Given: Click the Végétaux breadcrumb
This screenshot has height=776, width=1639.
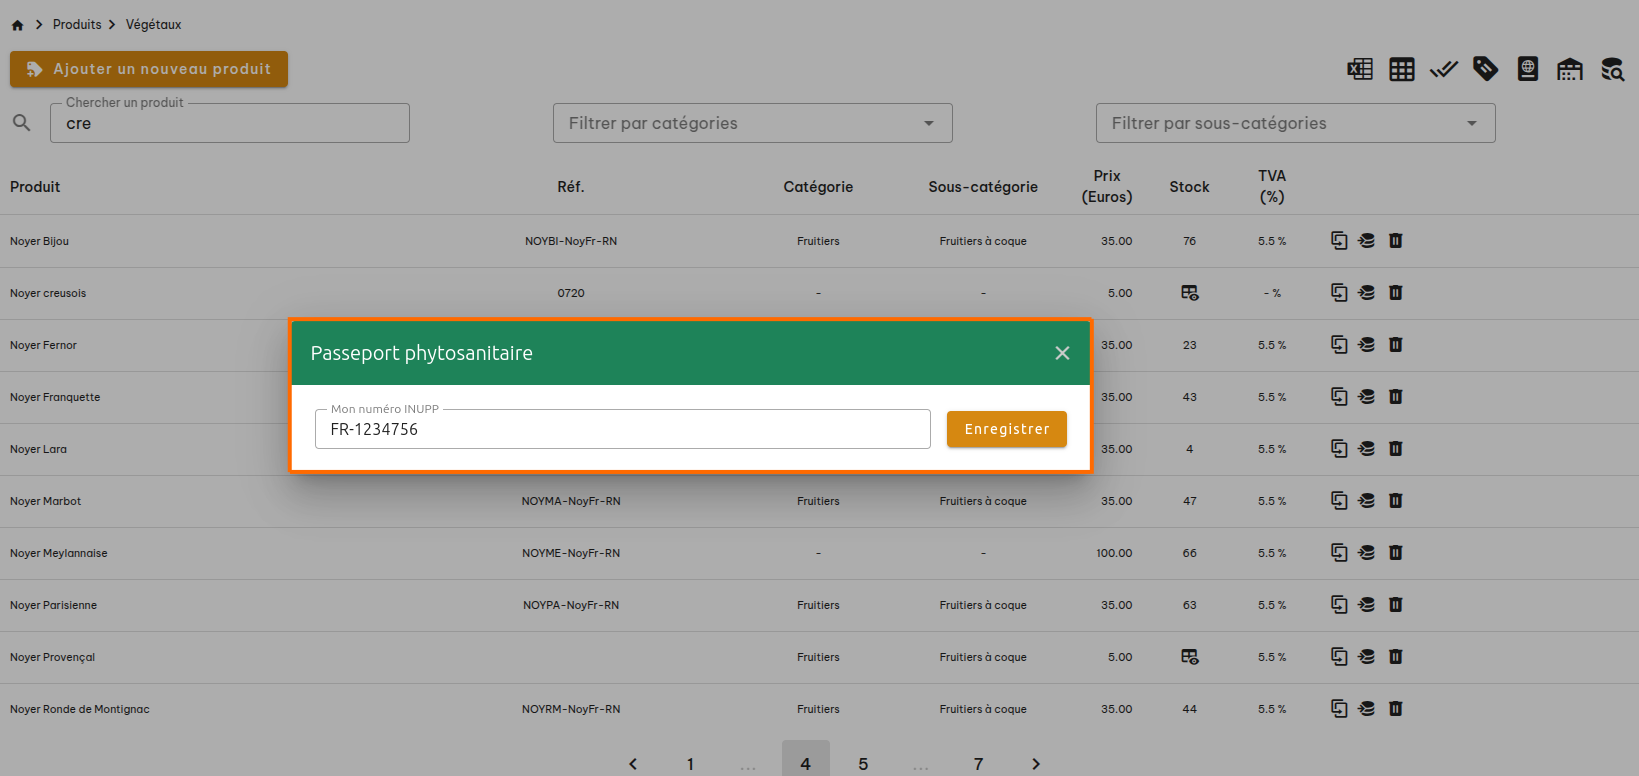Looking at the screenshot, I should (153, 24).
